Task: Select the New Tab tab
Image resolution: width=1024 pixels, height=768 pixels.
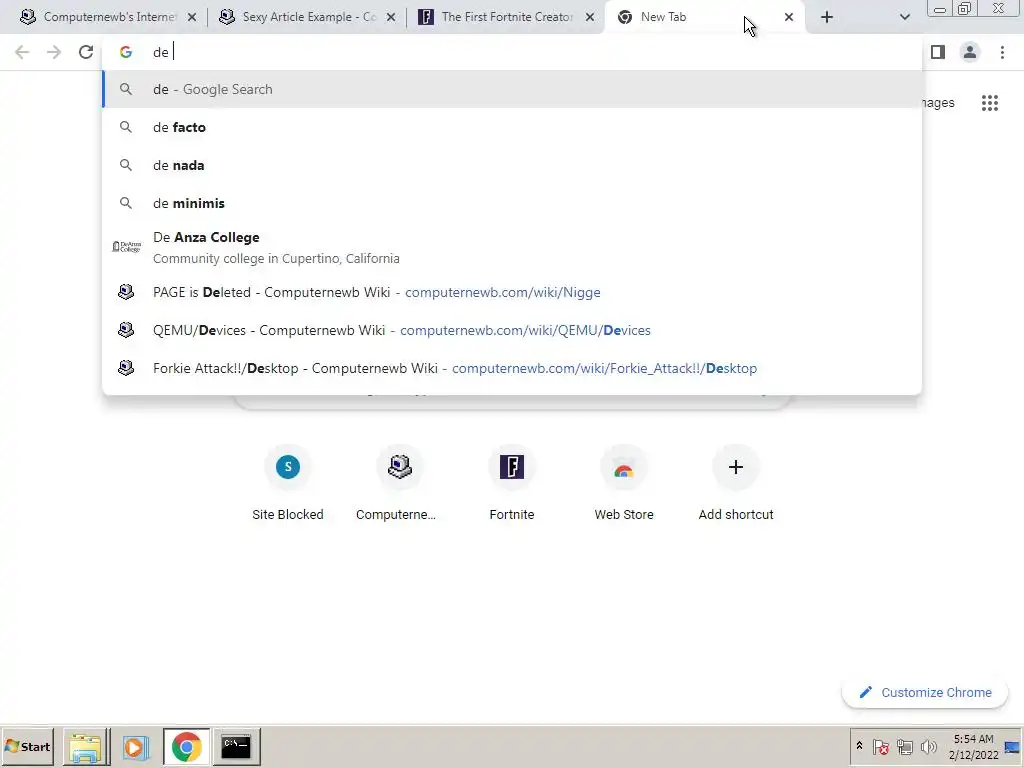Action: tap(704, 17)
